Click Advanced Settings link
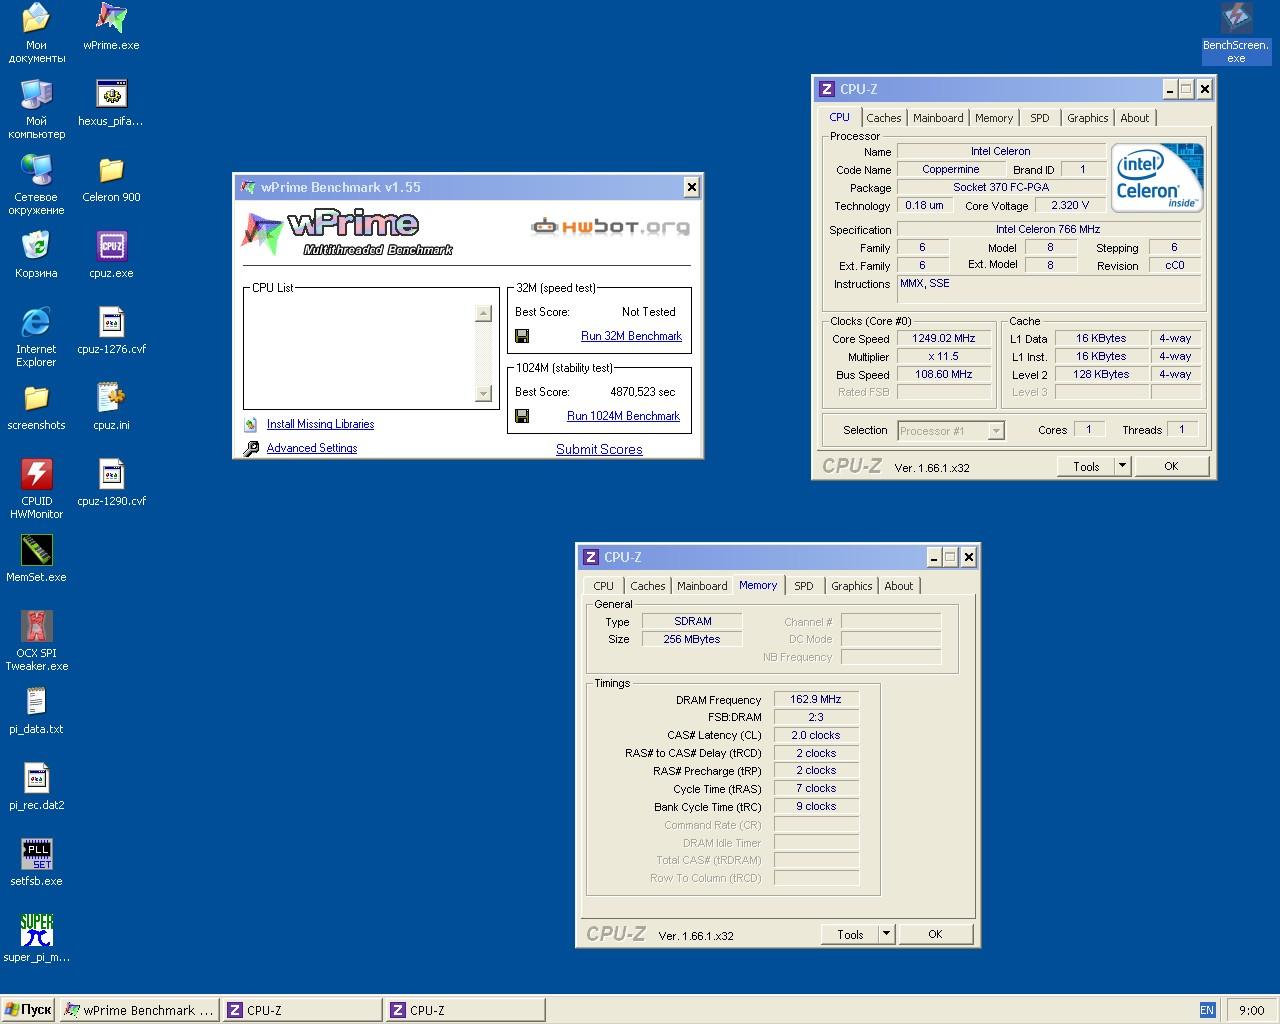Screen dimensions: 1280x1024 [312, 448]
